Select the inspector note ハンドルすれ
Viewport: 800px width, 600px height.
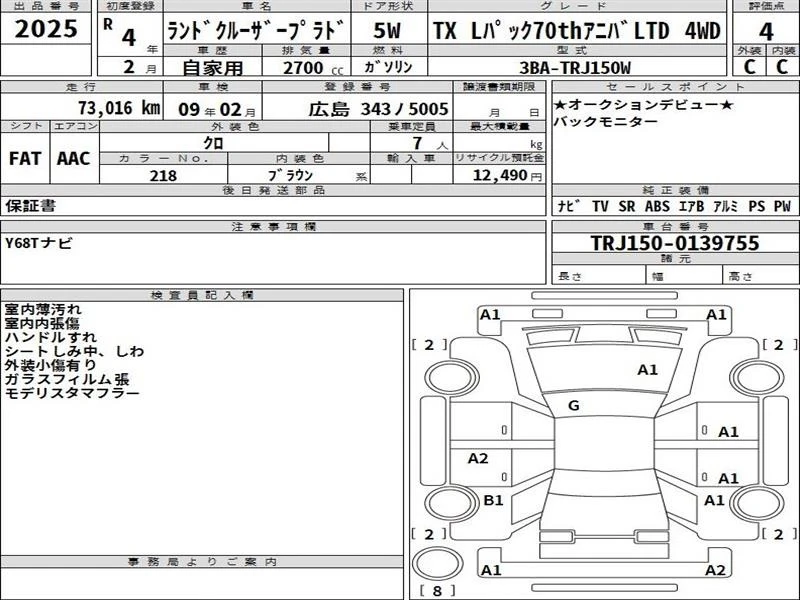(x=51, y=337)
